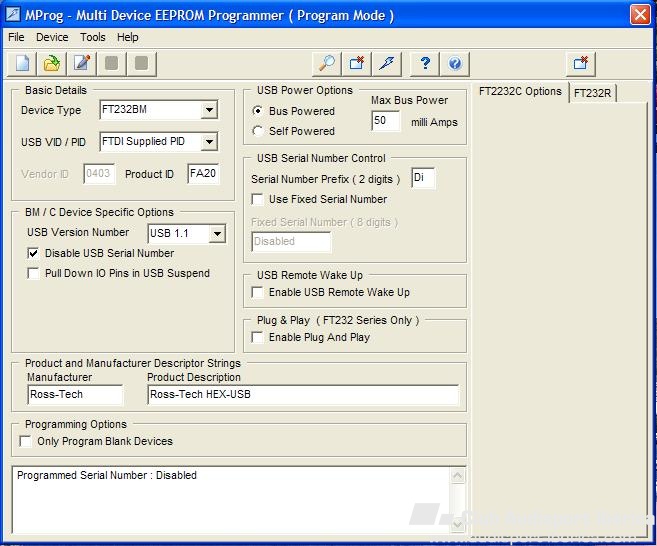Screen dimensions: 657x546
Task: Click the 'USB Power Options' group label
Action: click(x=305, y=90)
